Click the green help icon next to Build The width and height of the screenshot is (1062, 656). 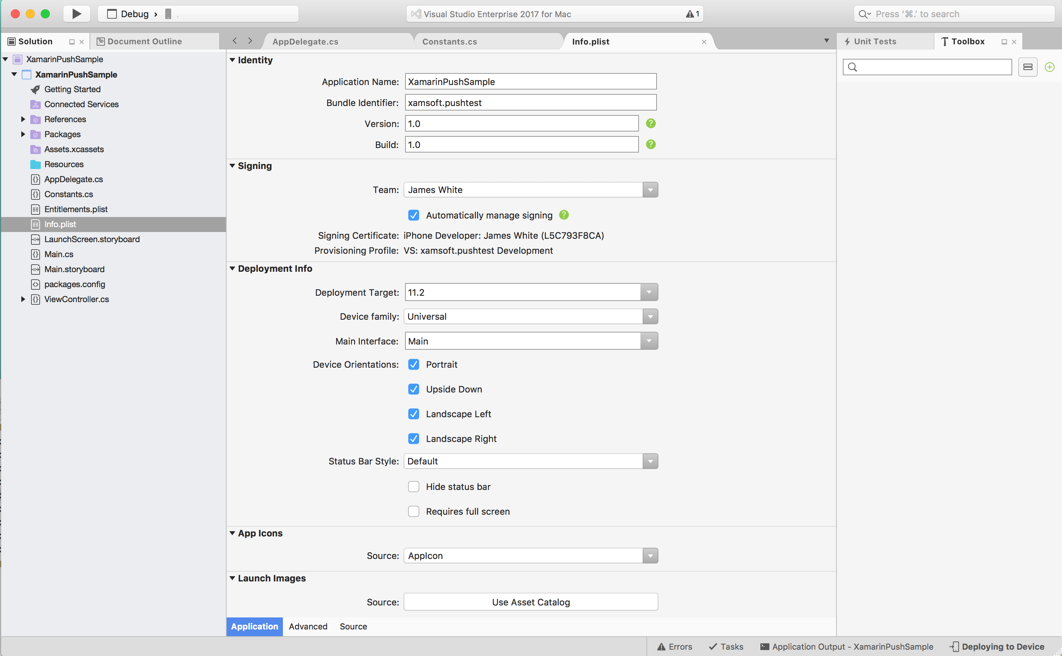[x=651, y=144]
